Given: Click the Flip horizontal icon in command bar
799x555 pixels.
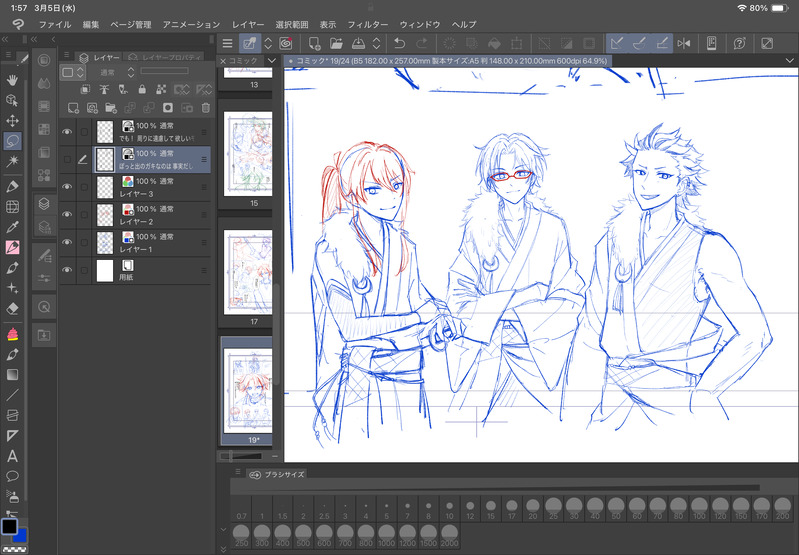Looking at the screenshot, I should point(684,44).
